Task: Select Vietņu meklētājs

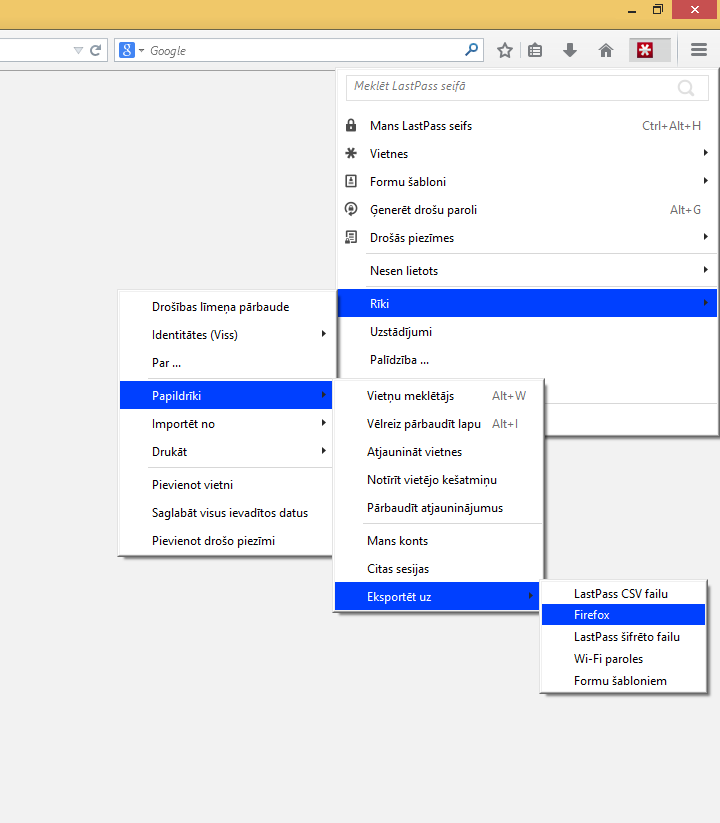Action: (438, 395)
